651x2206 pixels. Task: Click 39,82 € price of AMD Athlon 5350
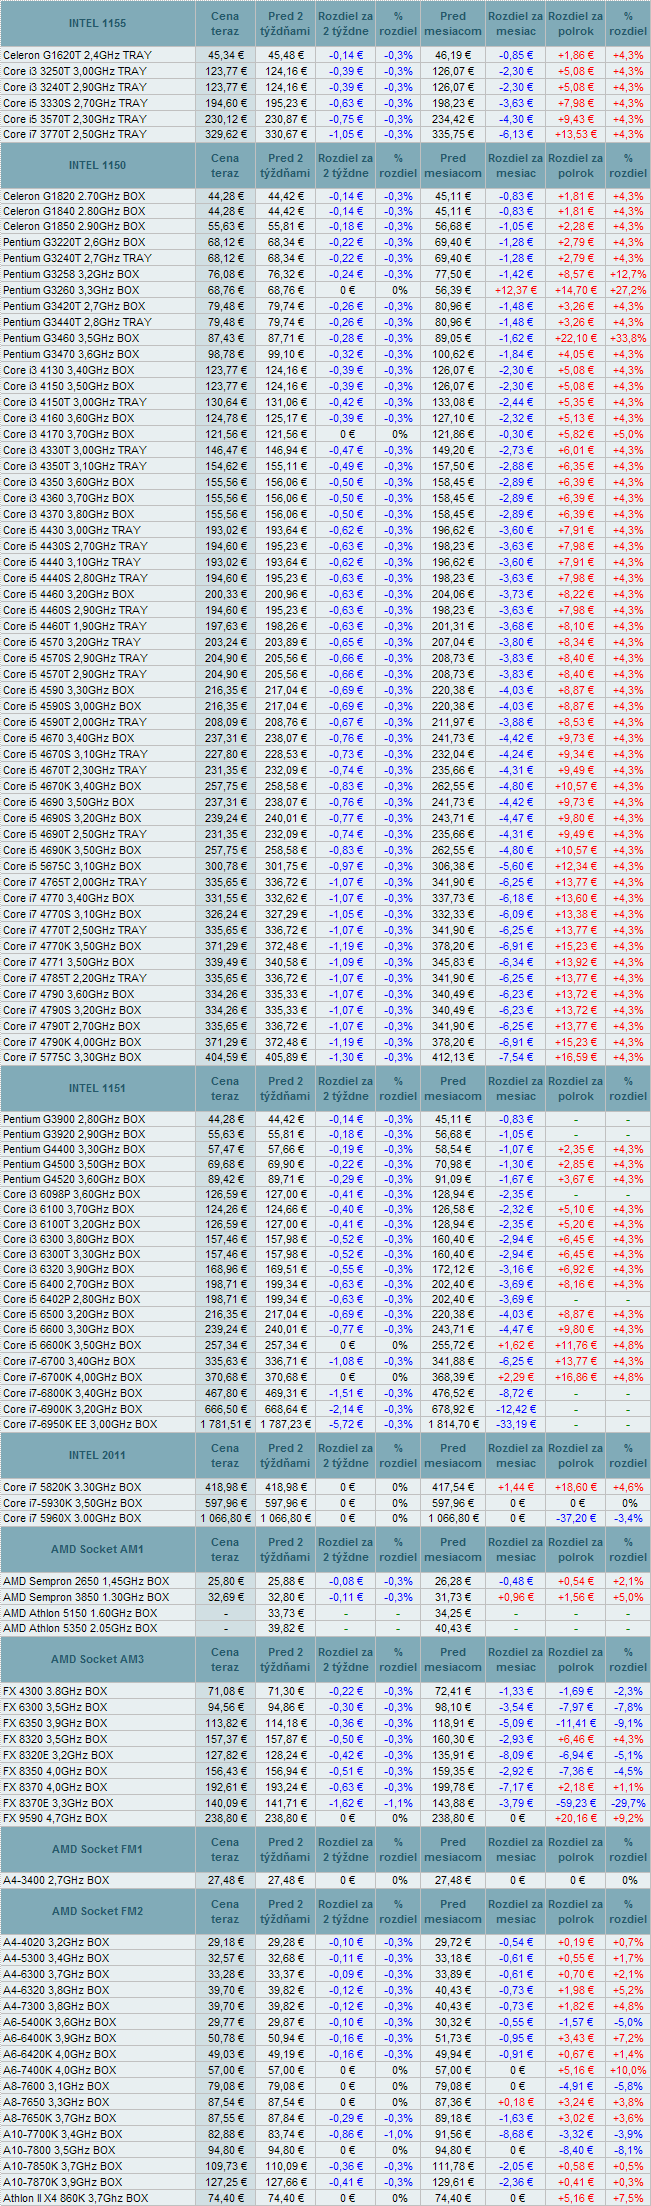tap(286, 1628)
